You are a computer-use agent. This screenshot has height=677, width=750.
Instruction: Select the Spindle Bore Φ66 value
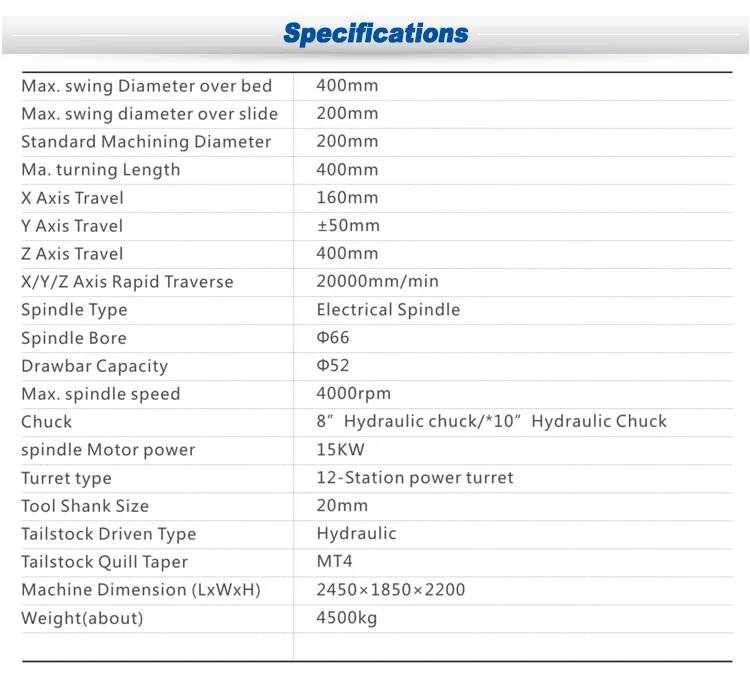[x=333, y=338]
